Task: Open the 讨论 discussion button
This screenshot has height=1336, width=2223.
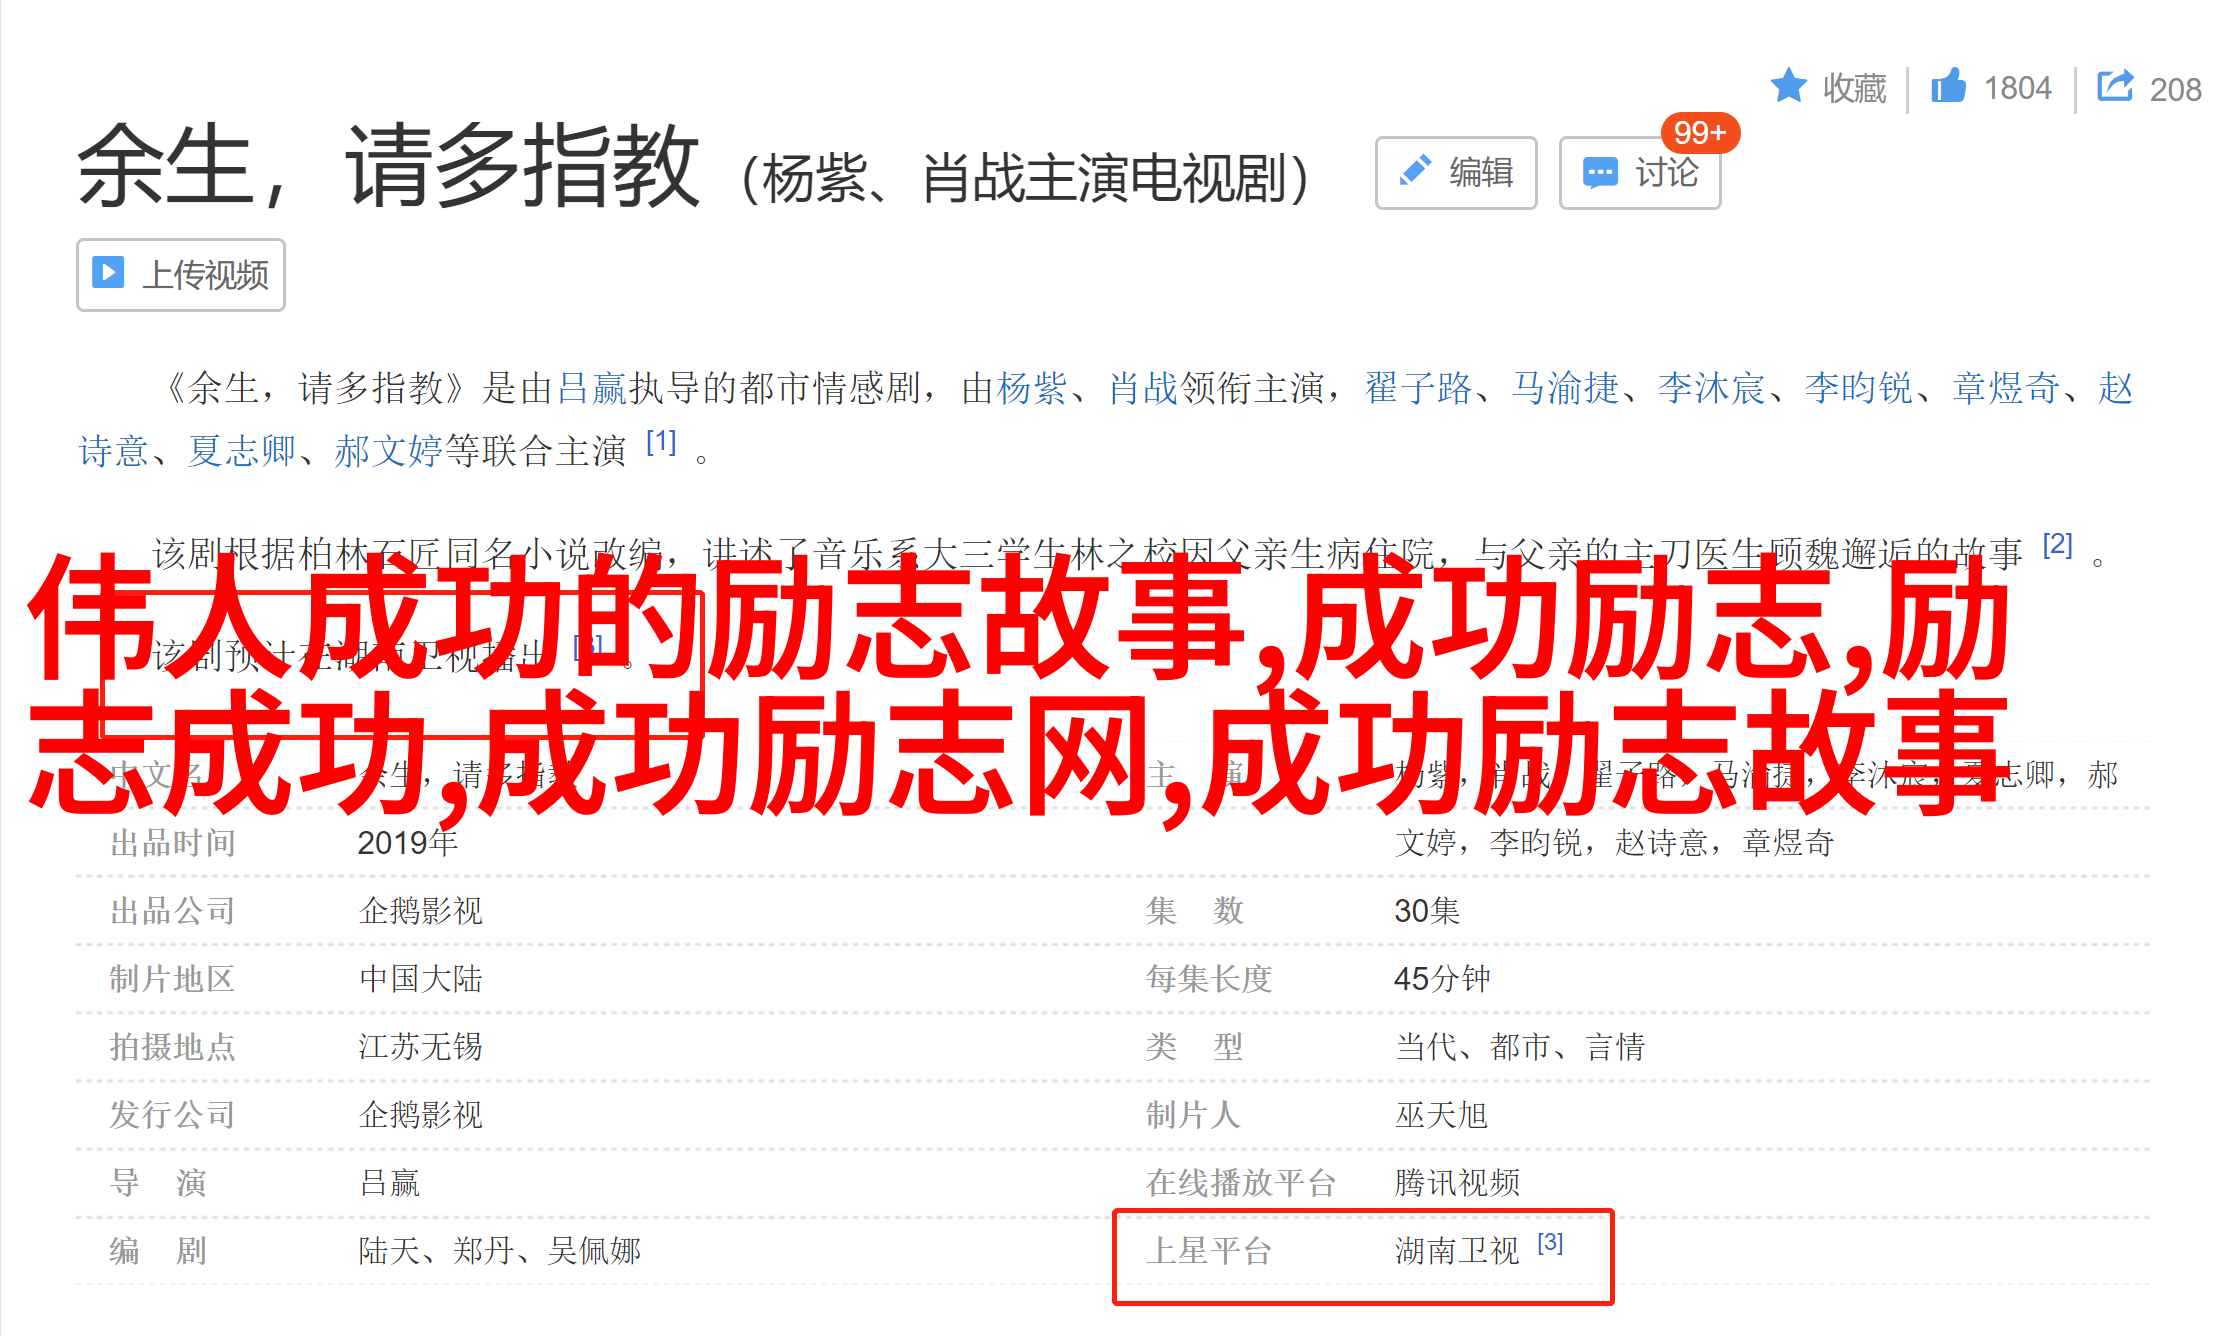Action: [1640, 173]
